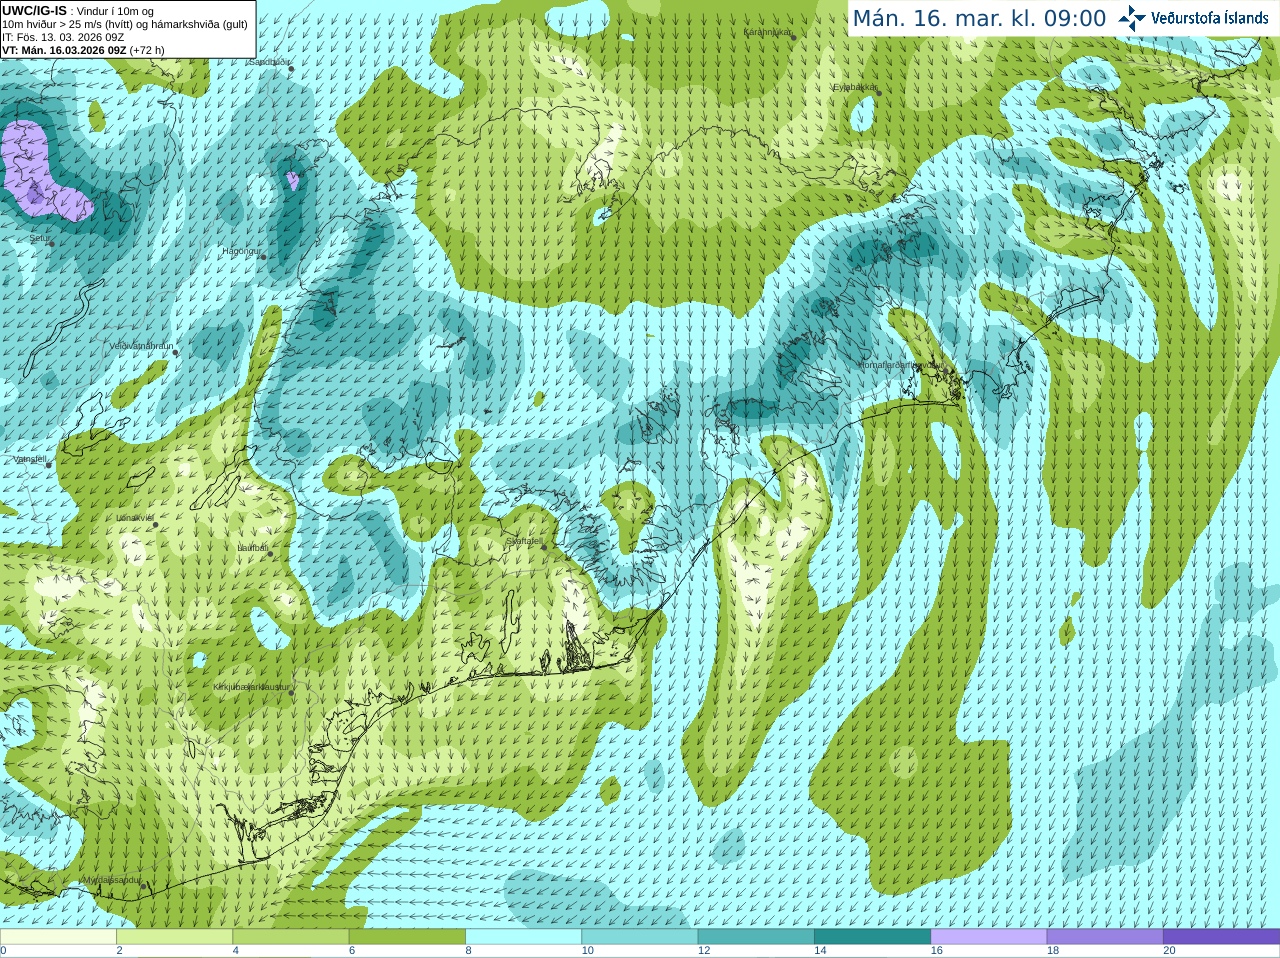Click the Veðurstofa Íslands logo icon

click(x=1132, y=18)
